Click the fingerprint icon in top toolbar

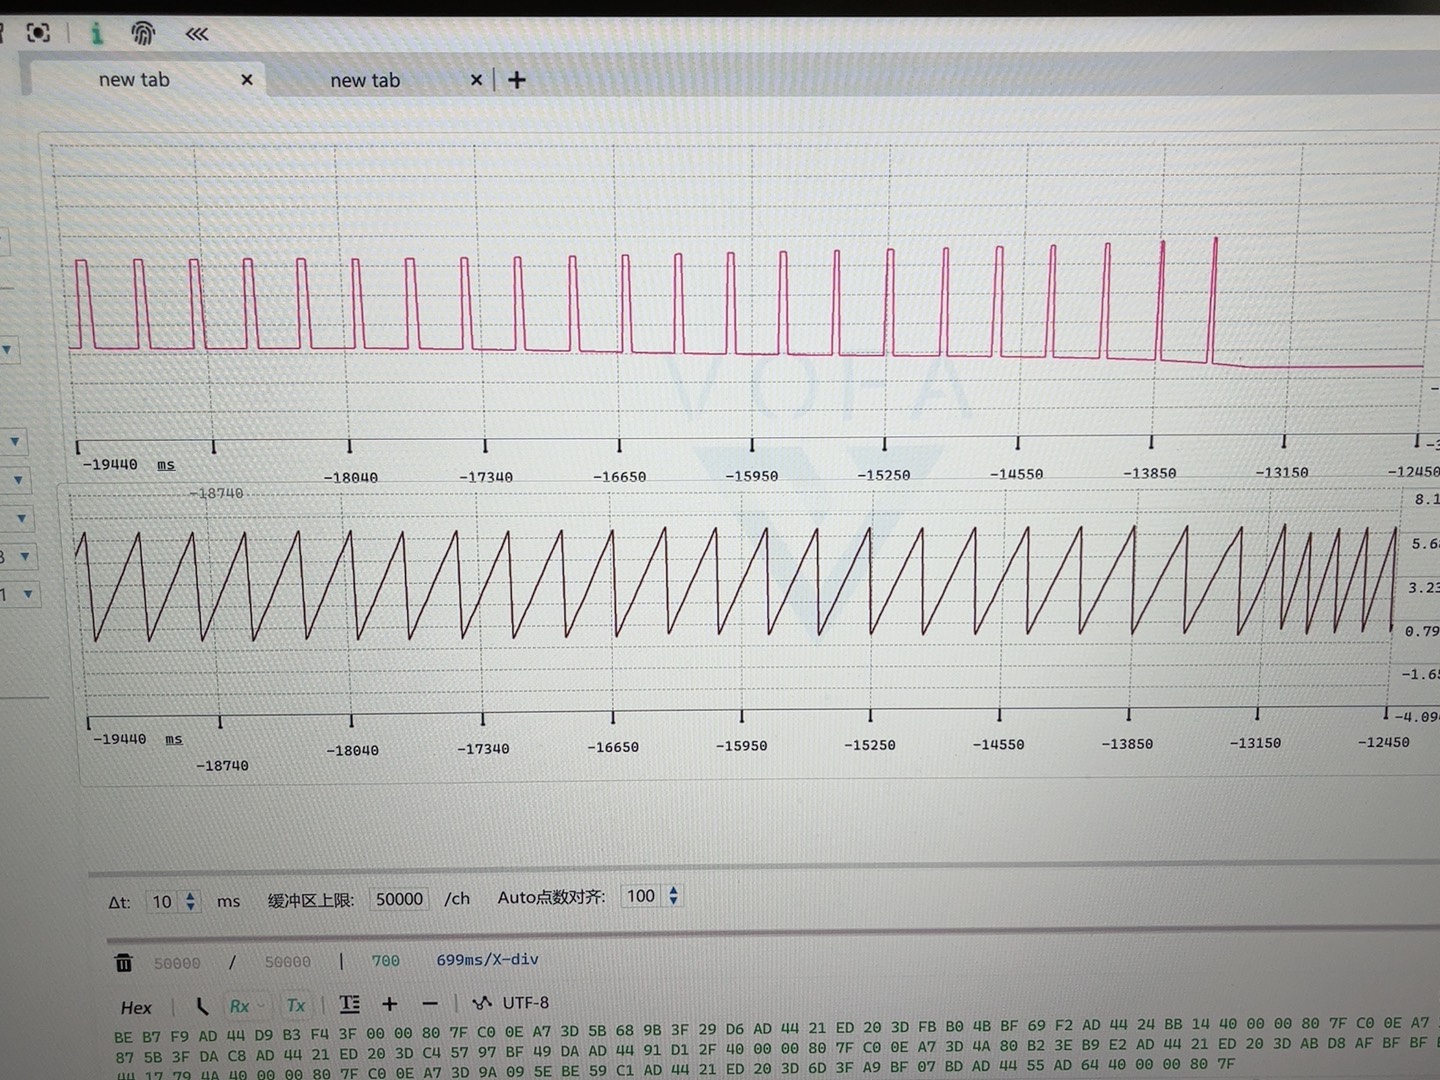[143, 34]
